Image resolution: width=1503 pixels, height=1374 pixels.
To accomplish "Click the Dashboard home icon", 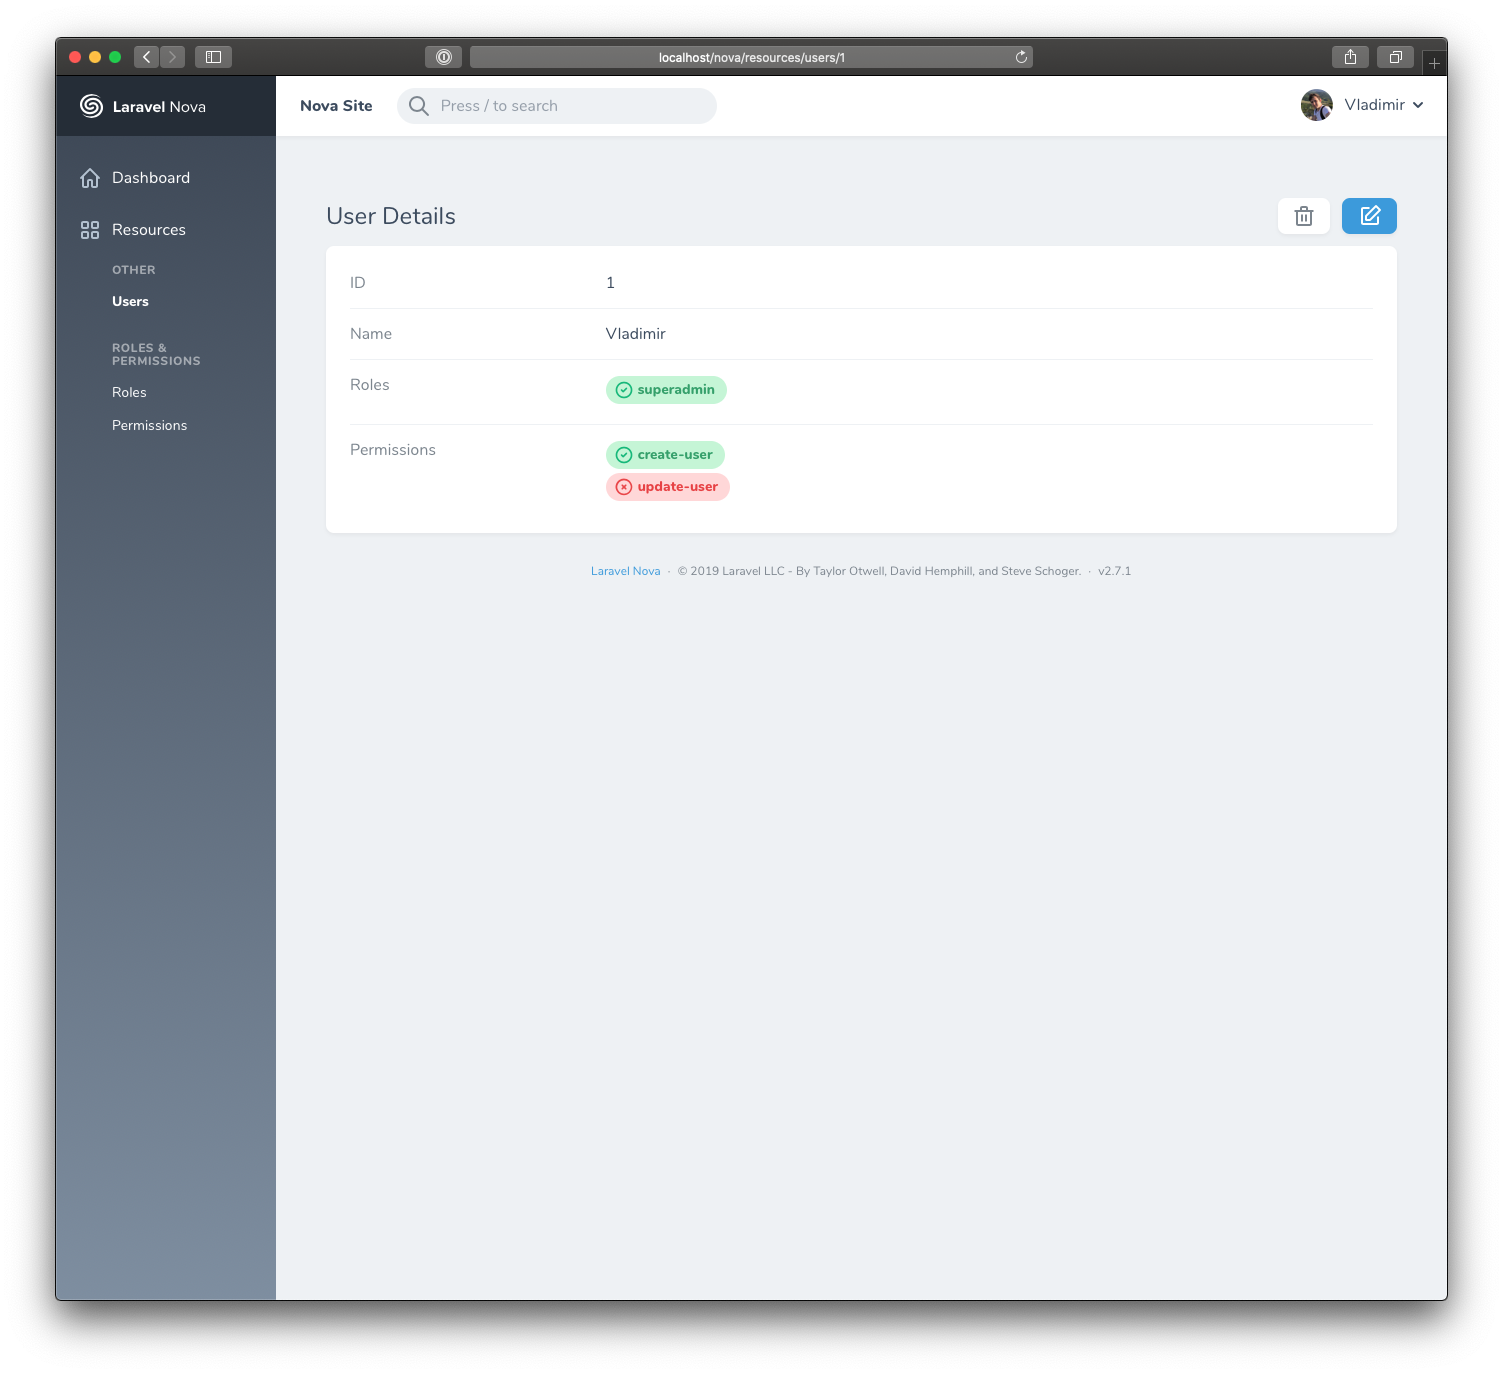I will click(90, 178).
